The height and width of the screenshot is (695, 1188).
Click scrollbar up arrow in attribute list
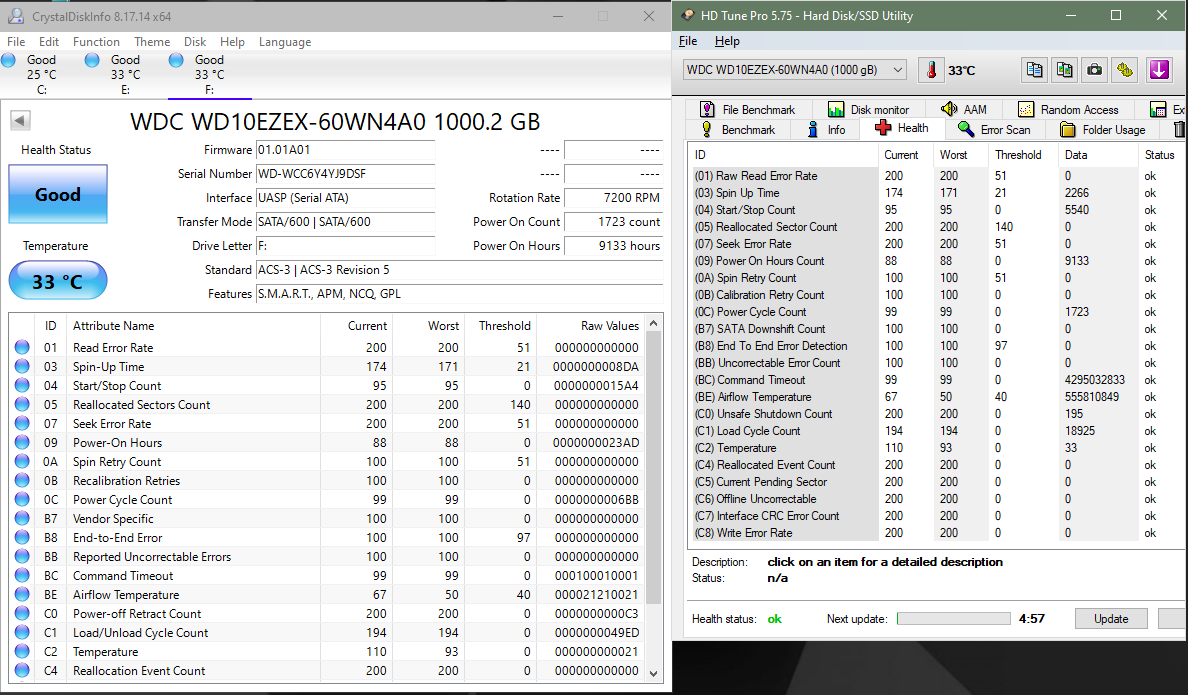(654, 325)
